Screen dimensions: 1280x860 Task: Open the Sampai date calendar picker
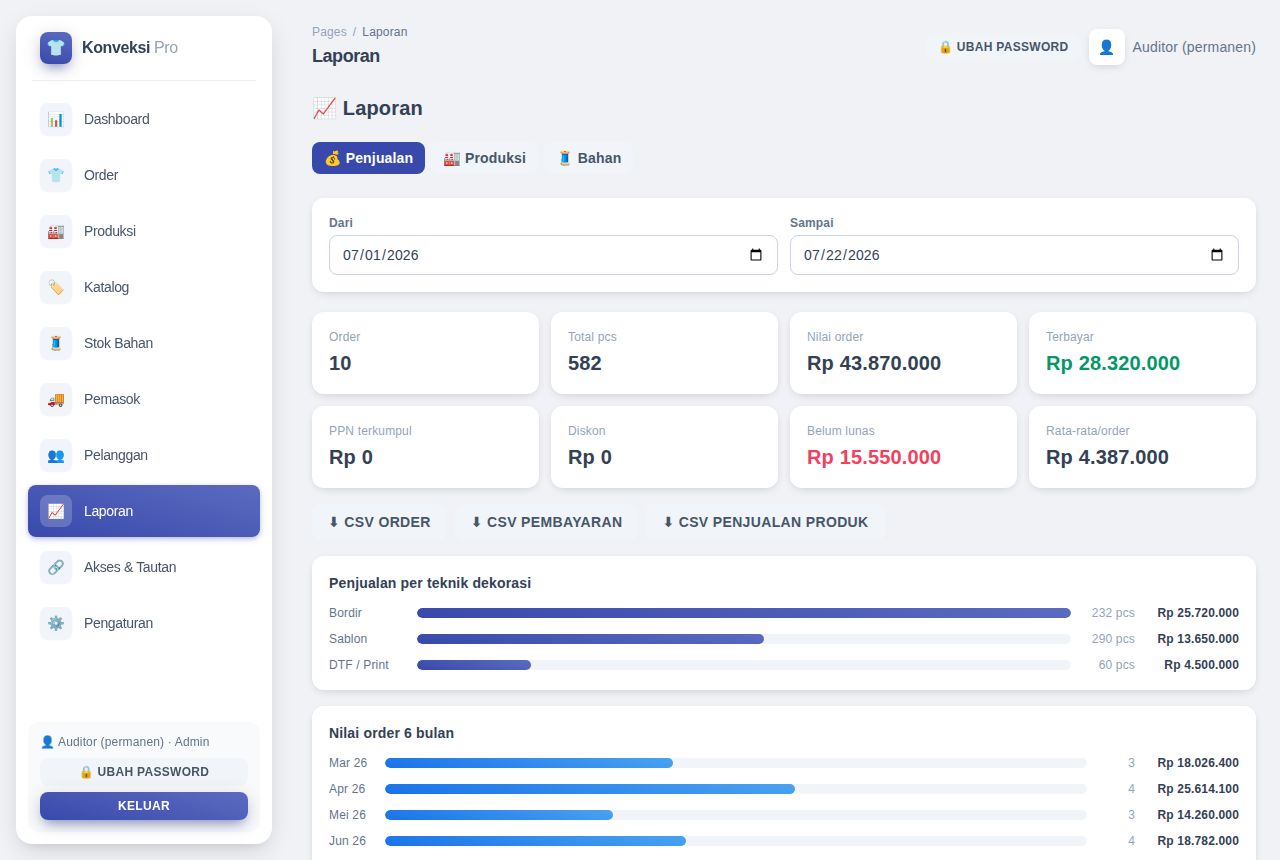tap(1217, 255)
